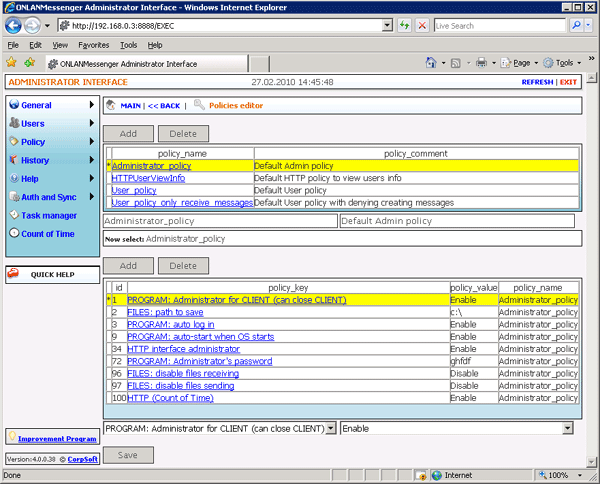This screenshot has height=484, width=600.
Task: Focus the Live Search box
Action: tap(499, 26)
